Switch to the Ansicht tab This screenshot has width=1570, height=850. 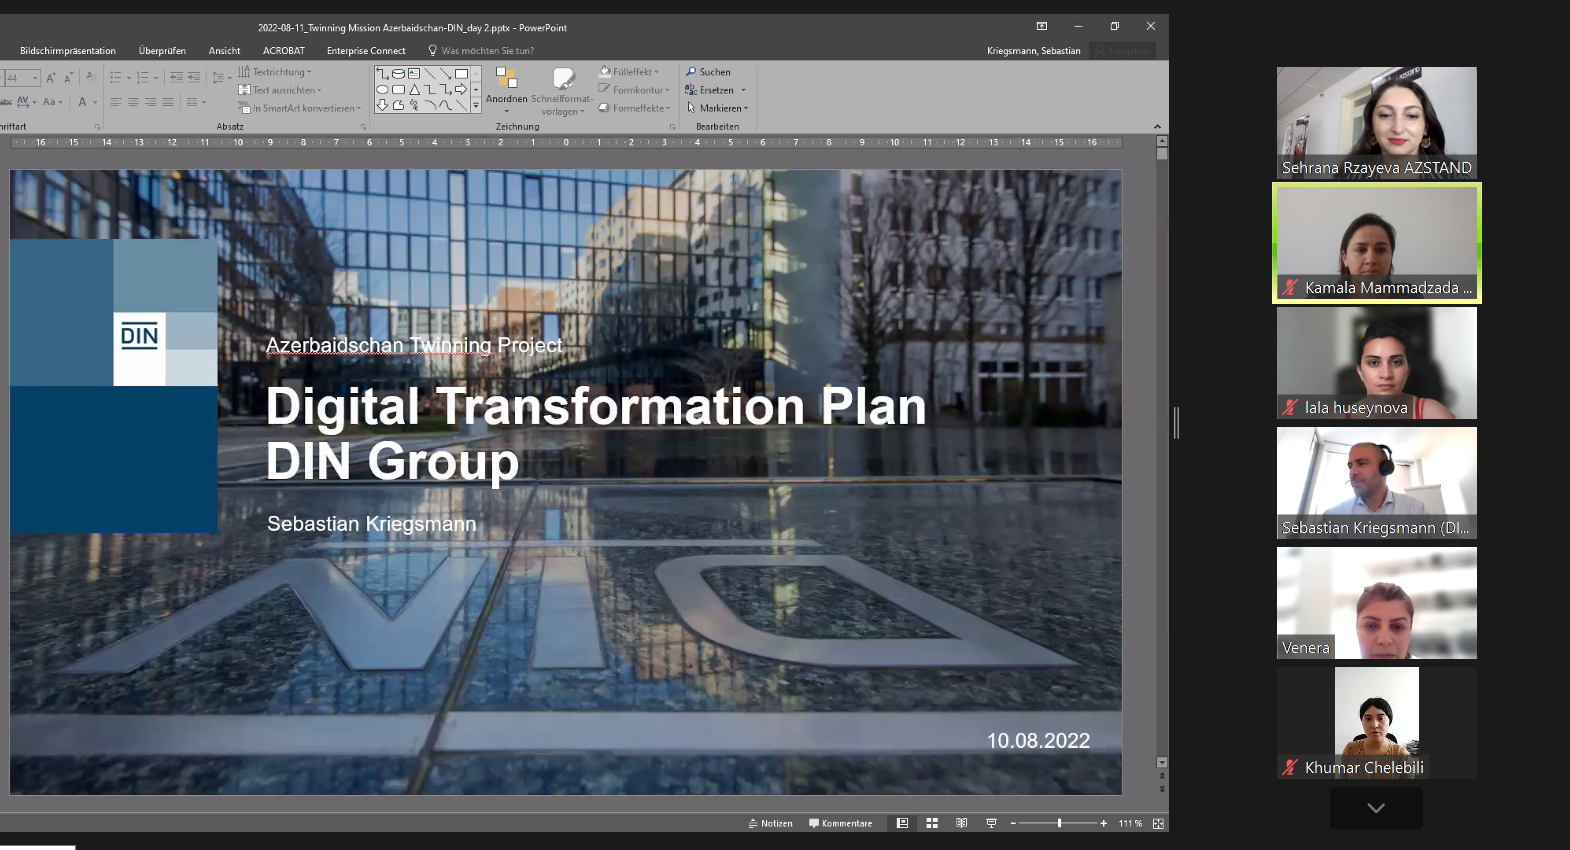(224, 51)
